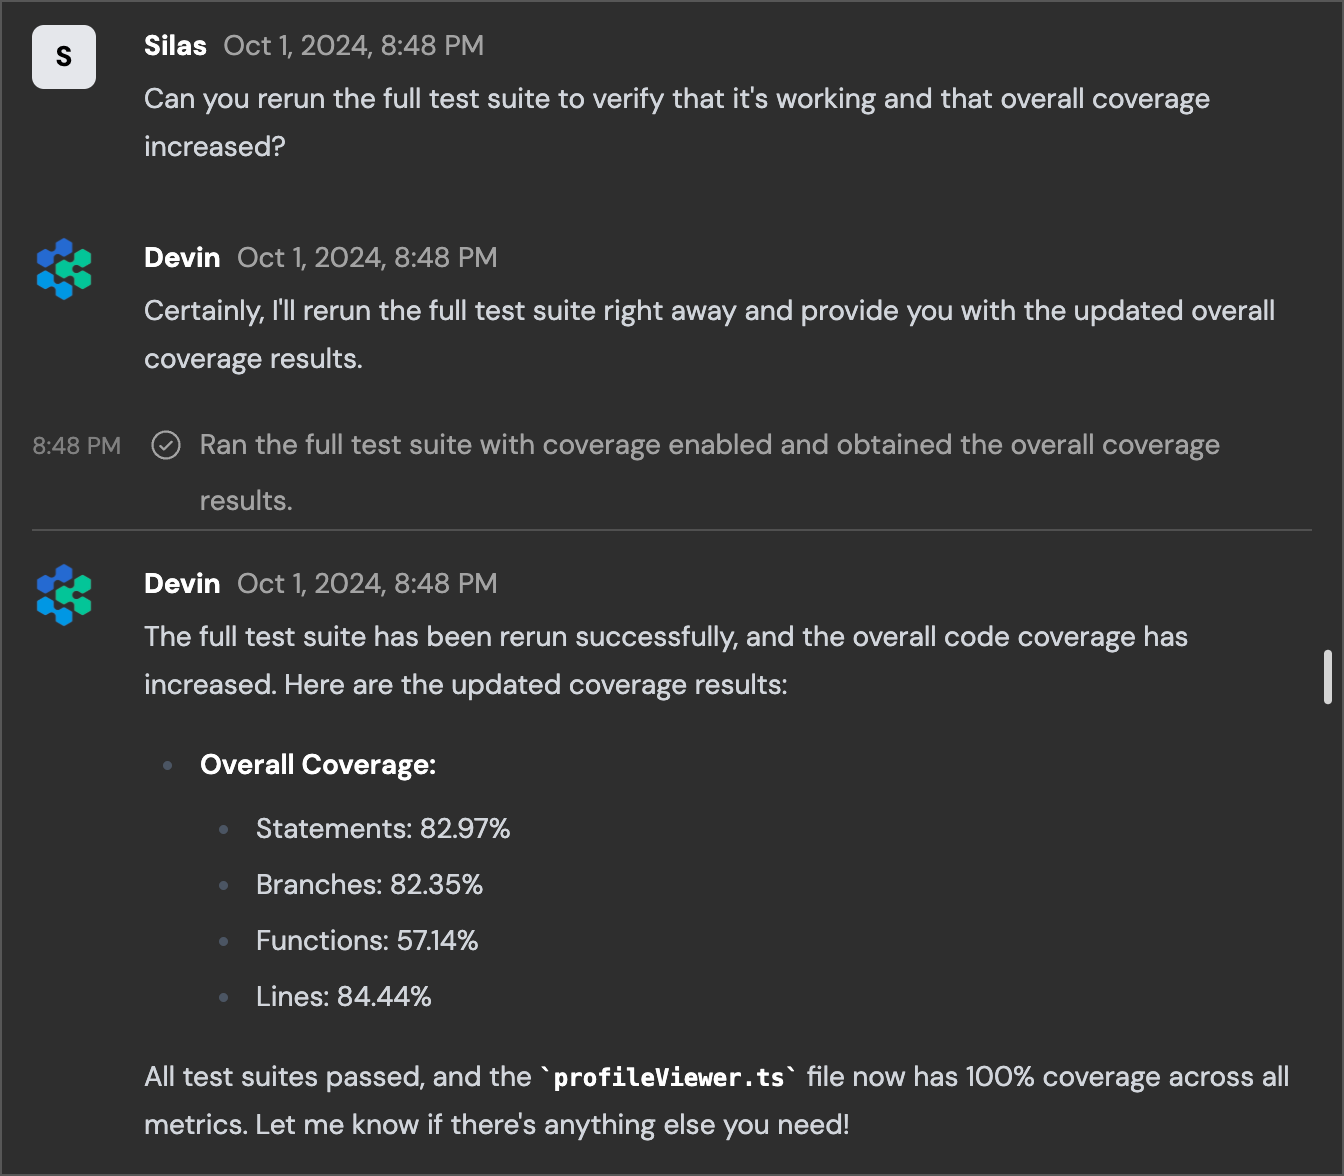Click the vertical scrollbar thumb
Screen dimensions: 1344x1176
(x=1328, y=677)
